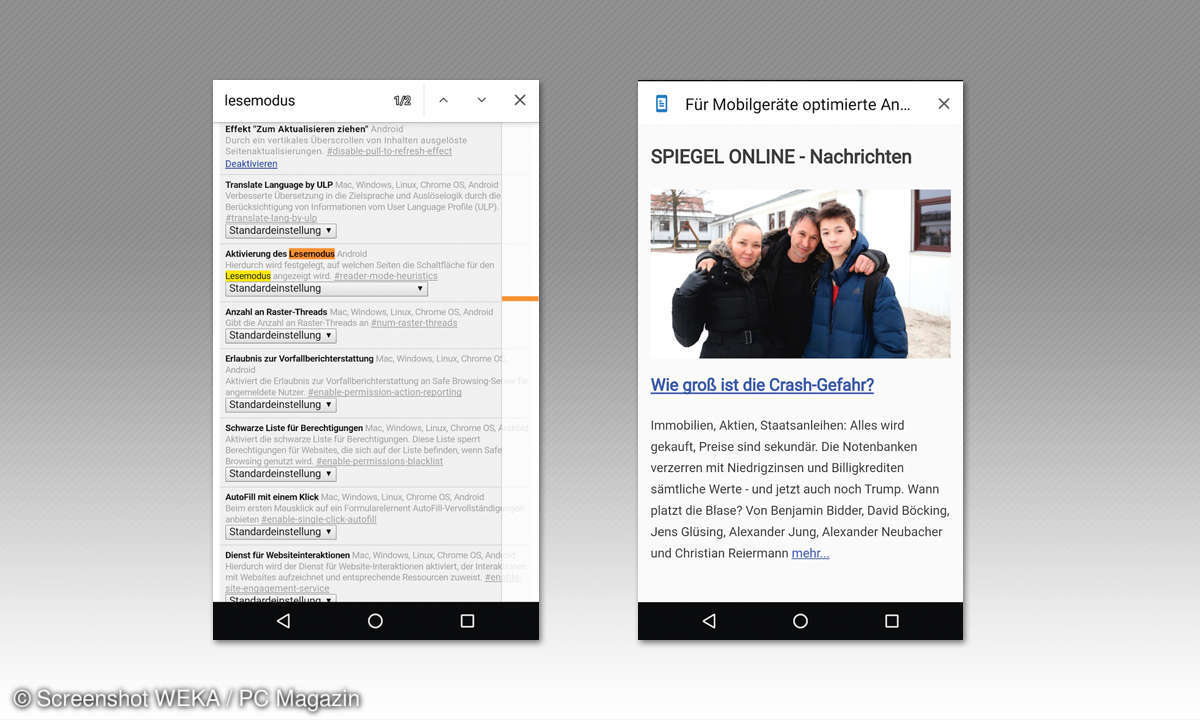Image resolution: width=1200 pixels, height=720 pixels.
Task: Expand the Anzahl an Raster-Threads dropdown
Action: tap(280, 336)
